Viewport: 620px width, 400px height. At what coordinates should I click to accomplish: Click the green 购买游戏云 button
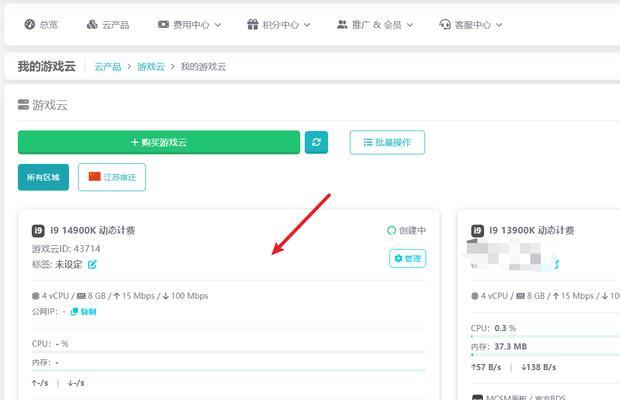[x=159, y=142]
